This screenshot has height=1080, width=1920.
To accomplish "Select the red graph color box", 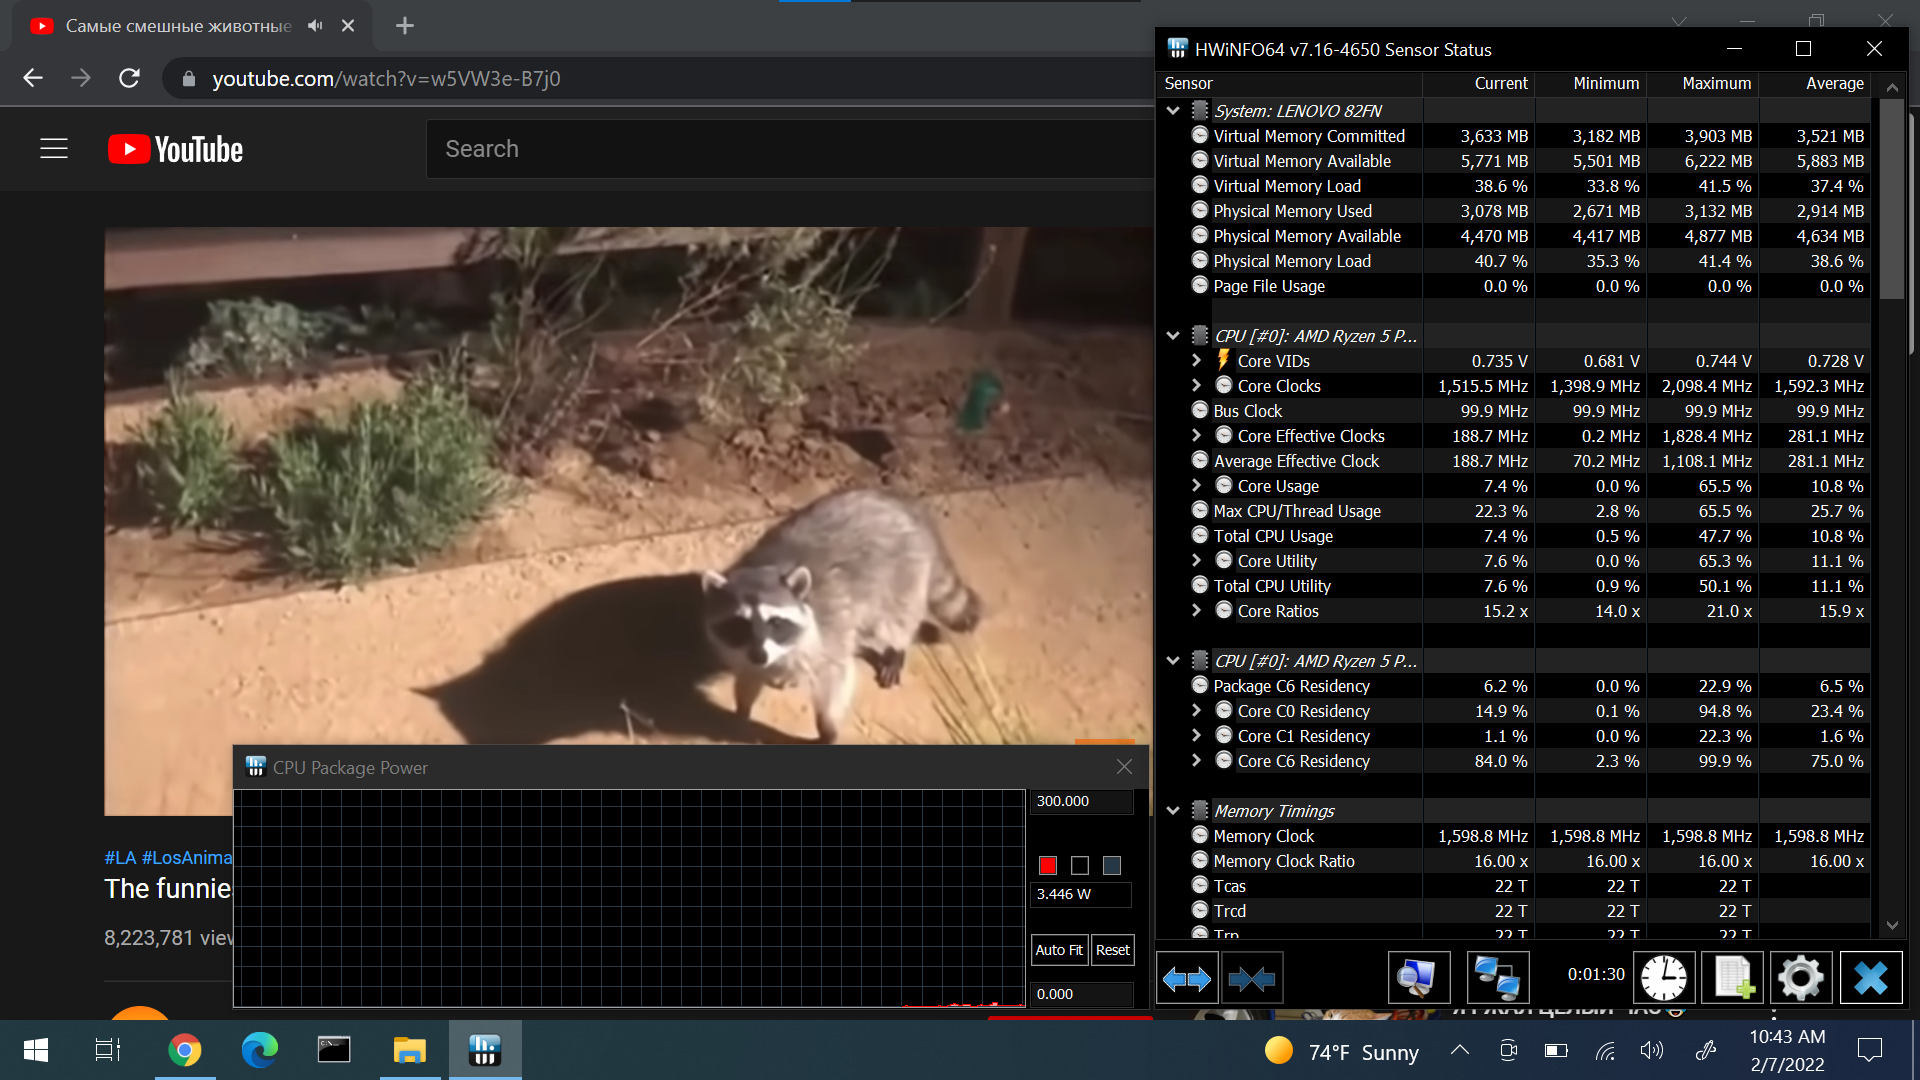I will point(1048,866).
